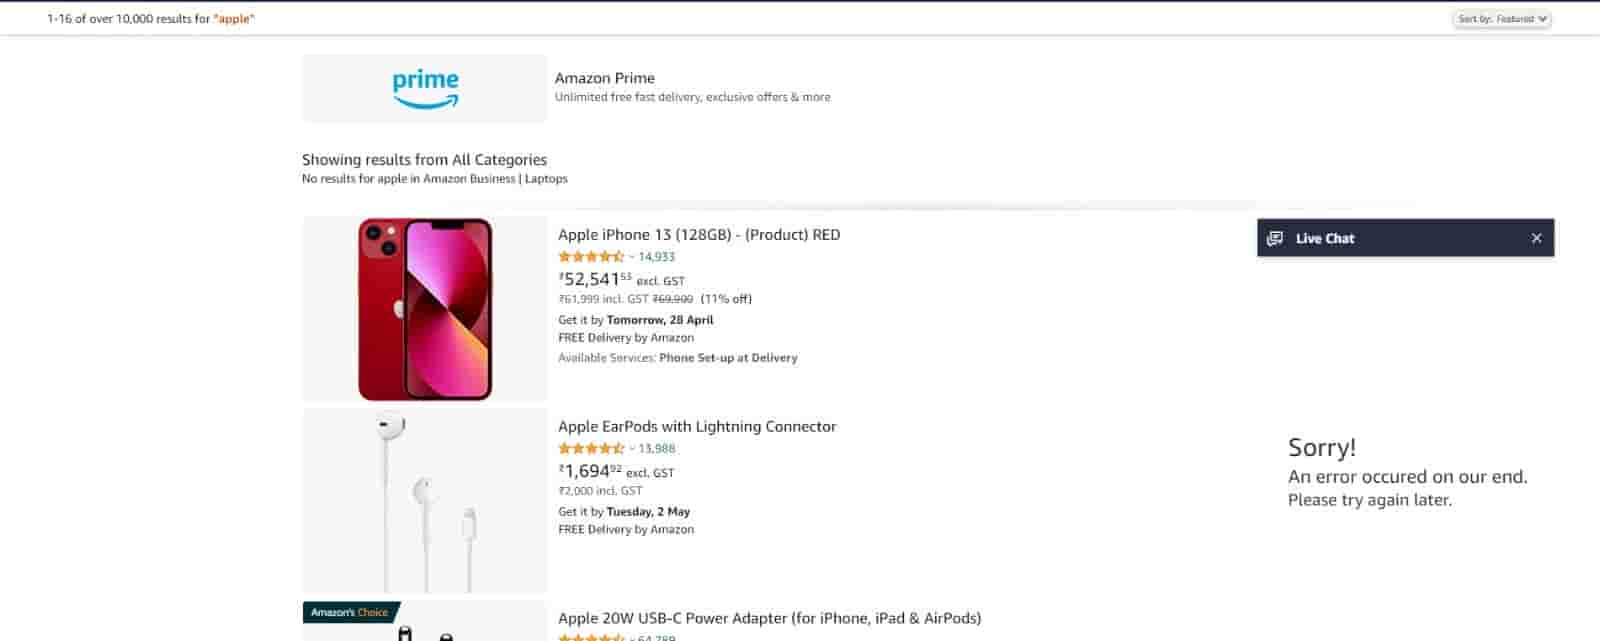This screenshot has height=641, width=1600.
Task: Click Phone Set-up at Delivery service
Action: coord(728,358)
